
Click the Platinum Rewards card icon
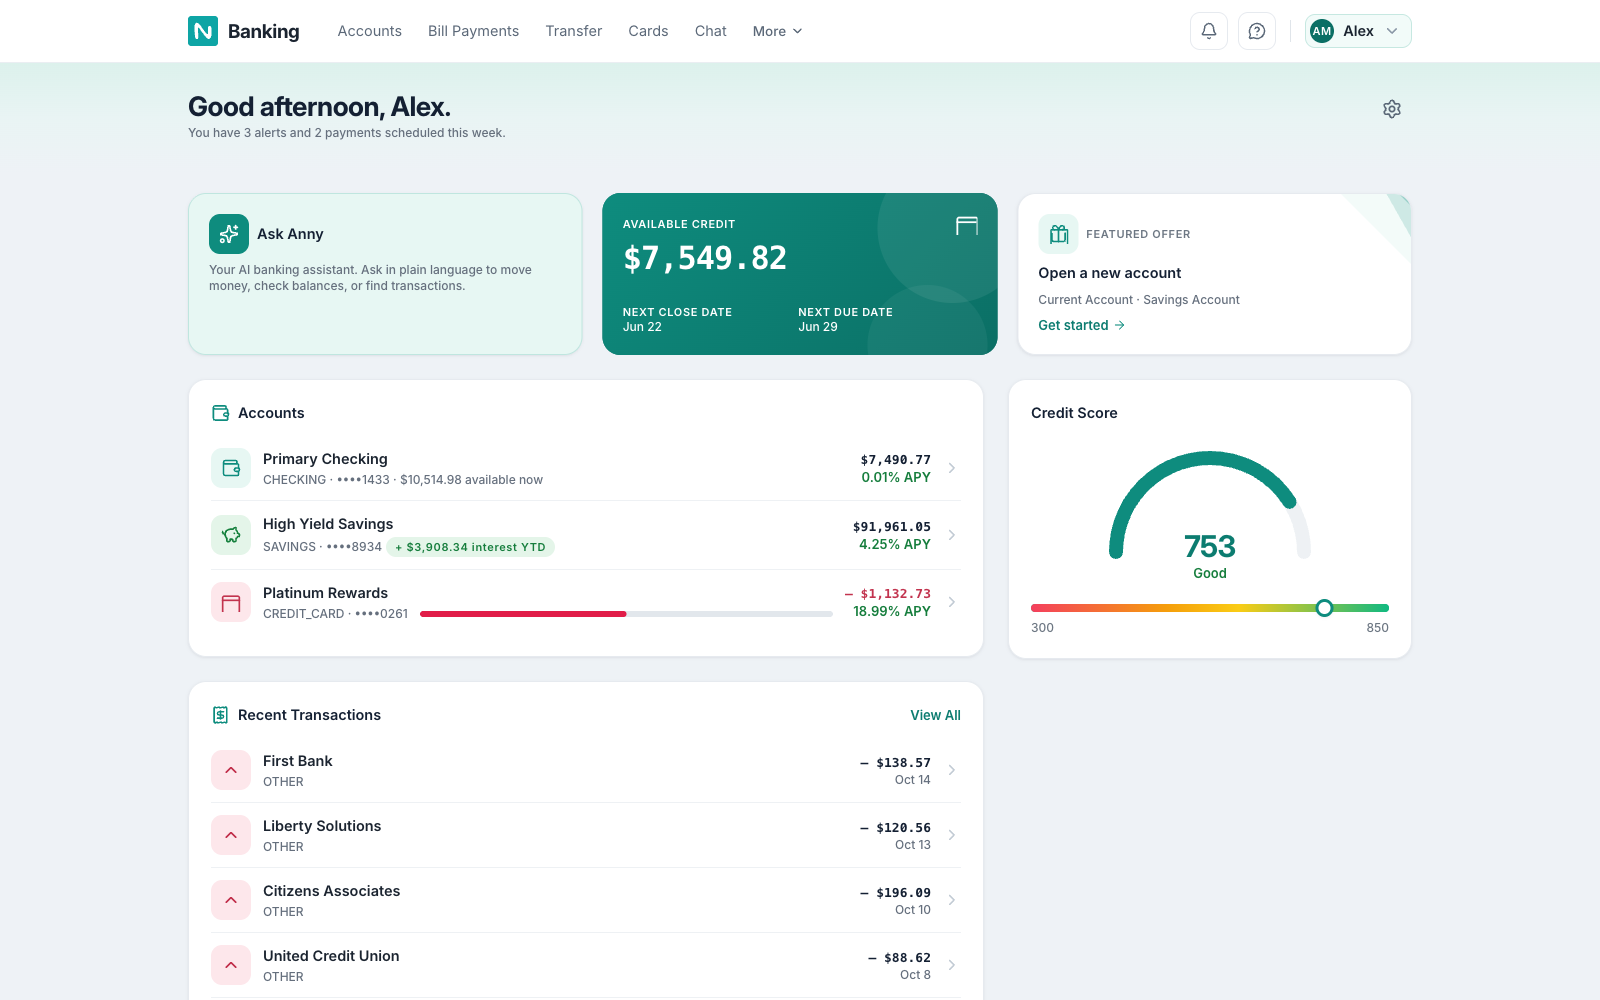(x=231, y=603)
